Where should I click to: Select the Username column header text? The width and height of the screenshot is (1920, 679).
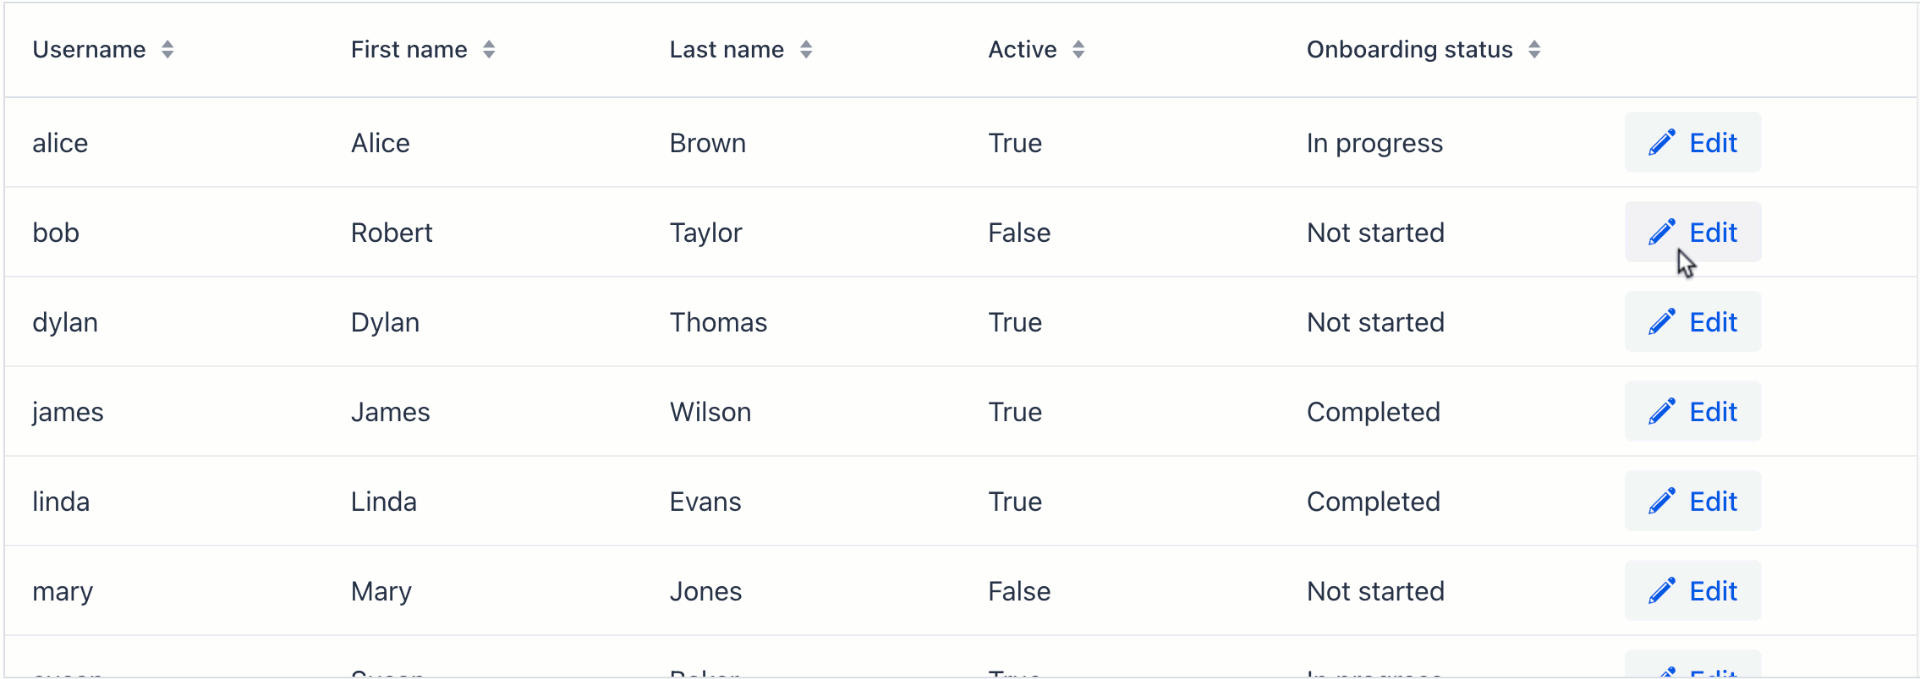(89, 50)
